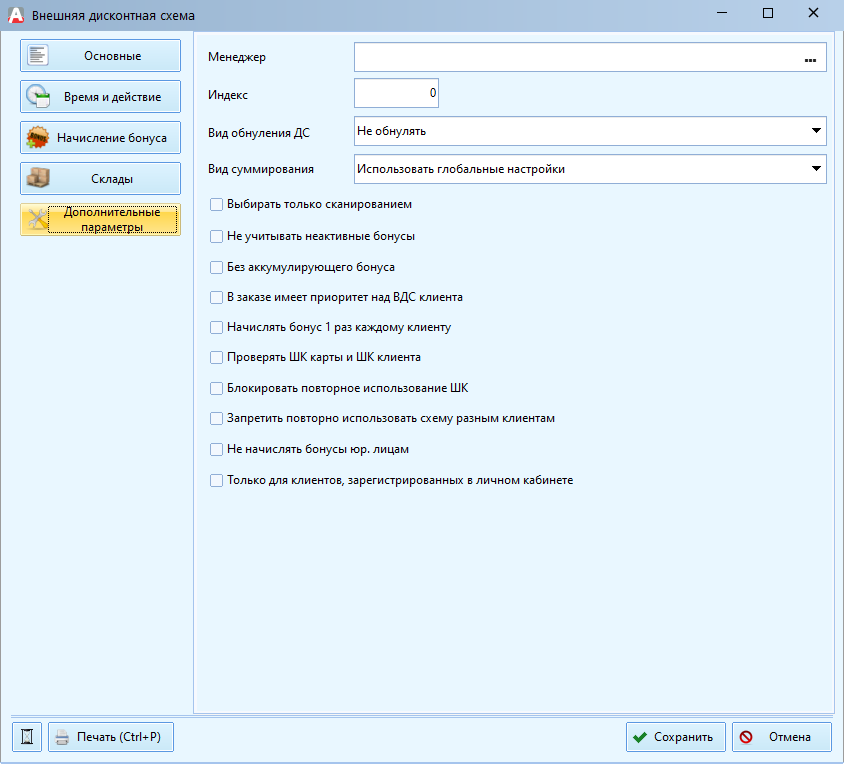
Task: Maximize the Внешняя дисконтная схема window
Action: coord(768,13)
